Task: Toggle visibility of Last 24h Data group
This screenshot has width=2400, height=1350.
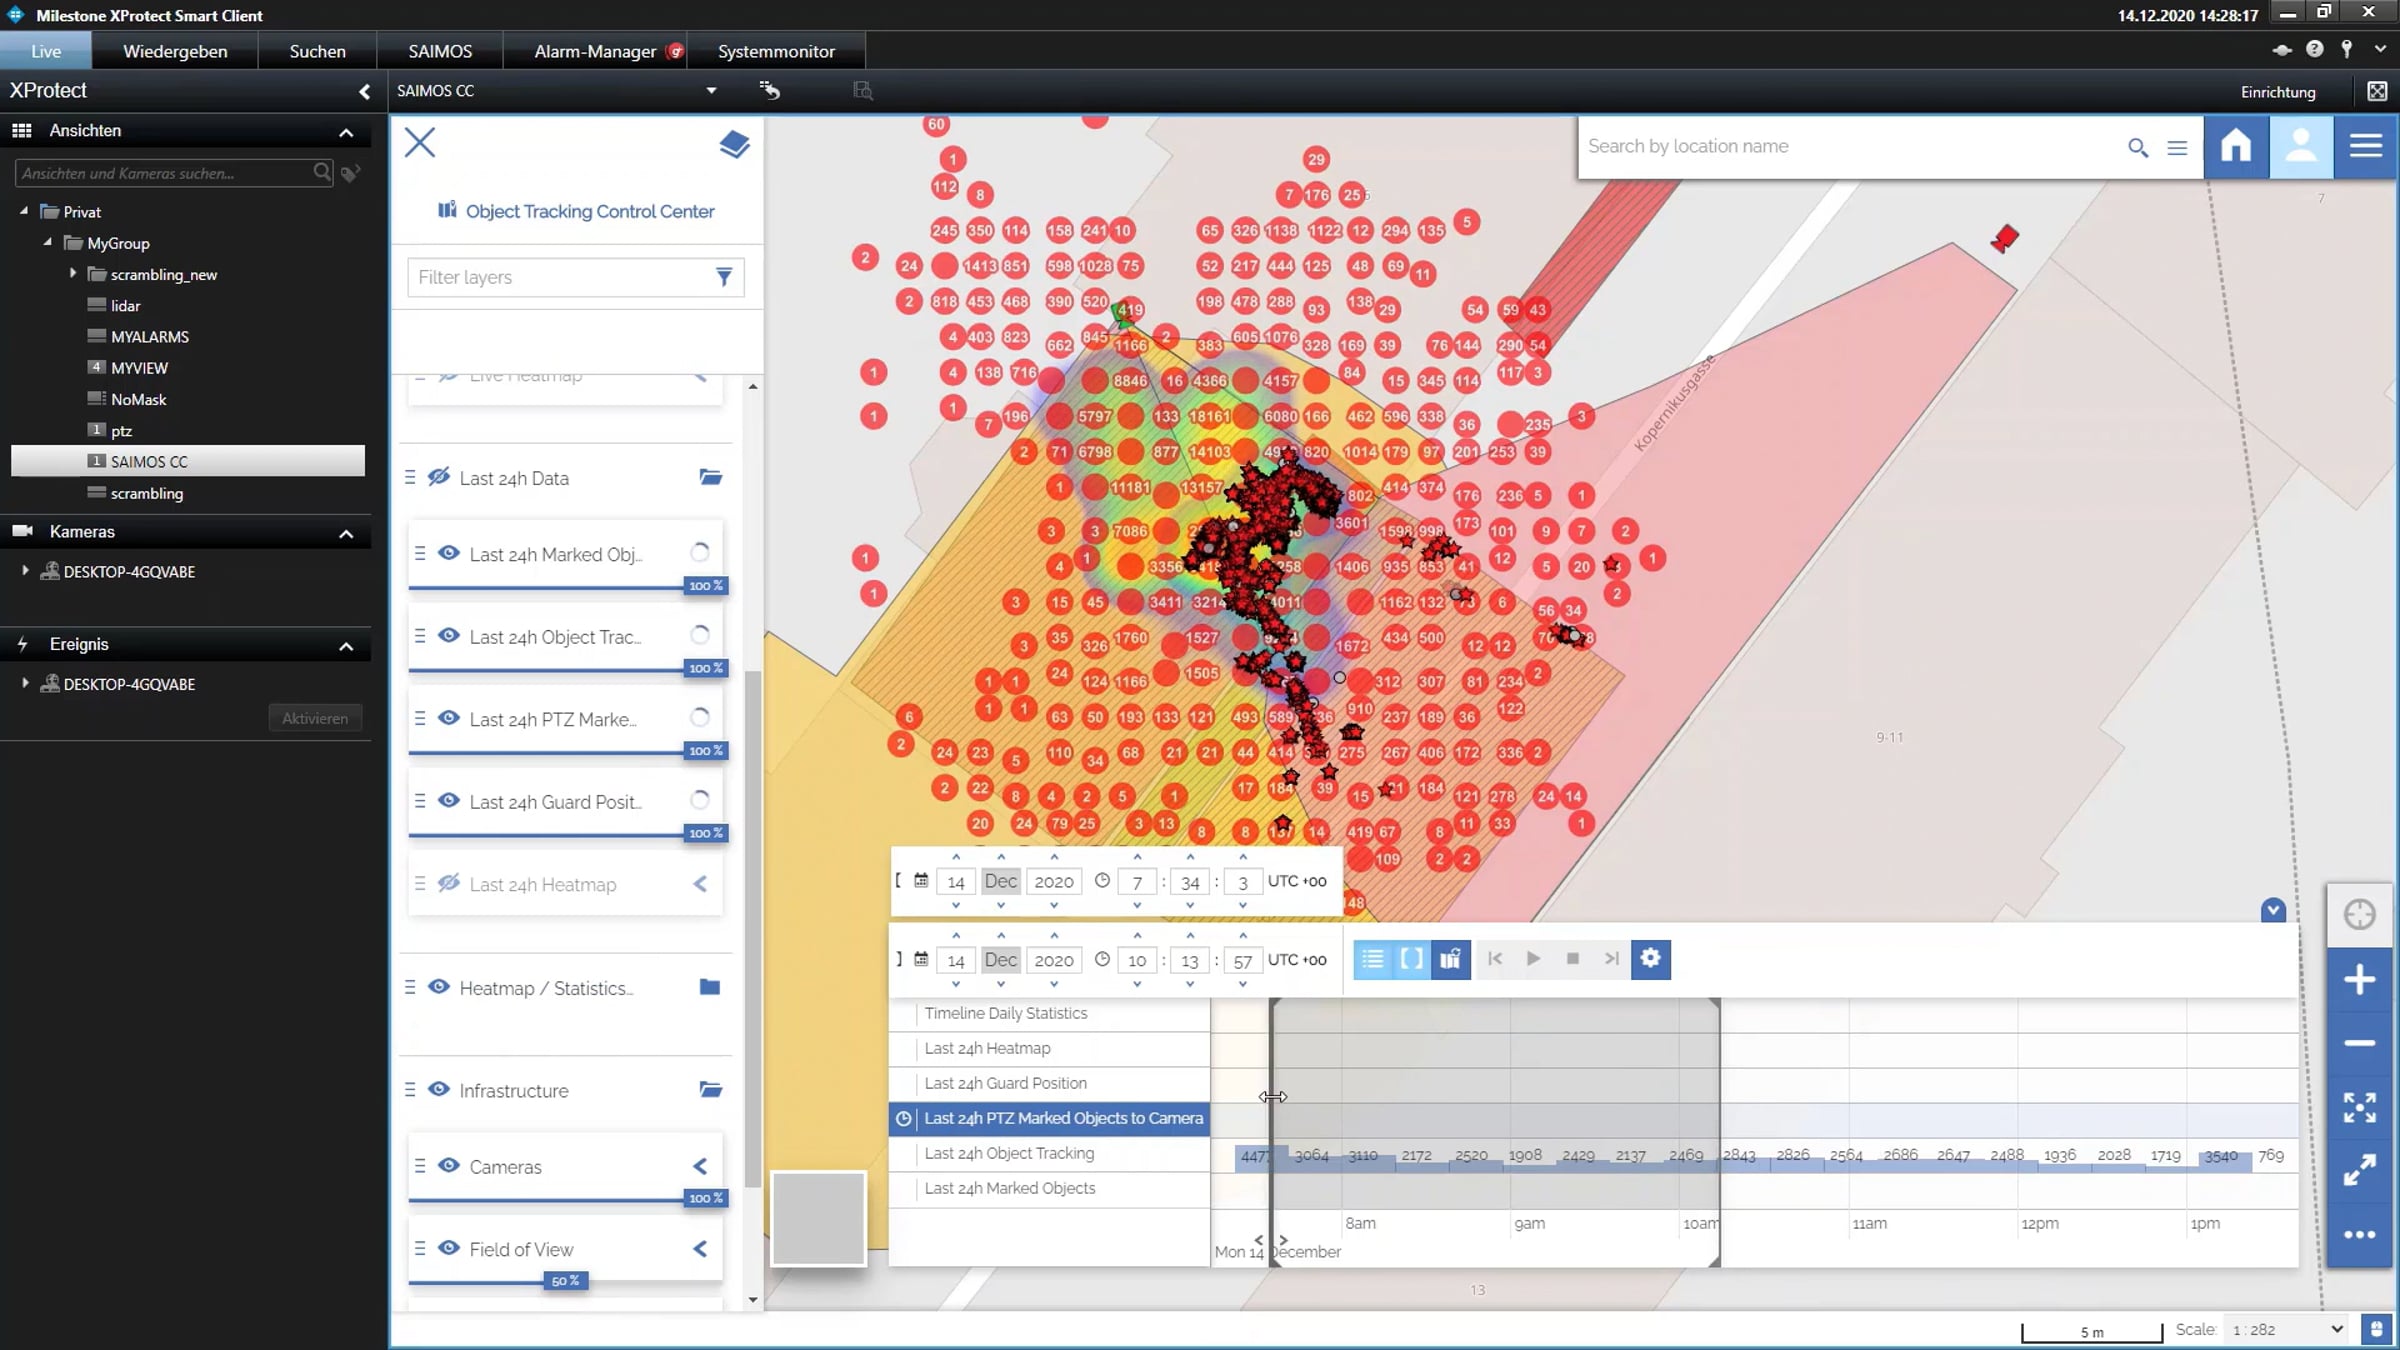Action: coord(439,477)
